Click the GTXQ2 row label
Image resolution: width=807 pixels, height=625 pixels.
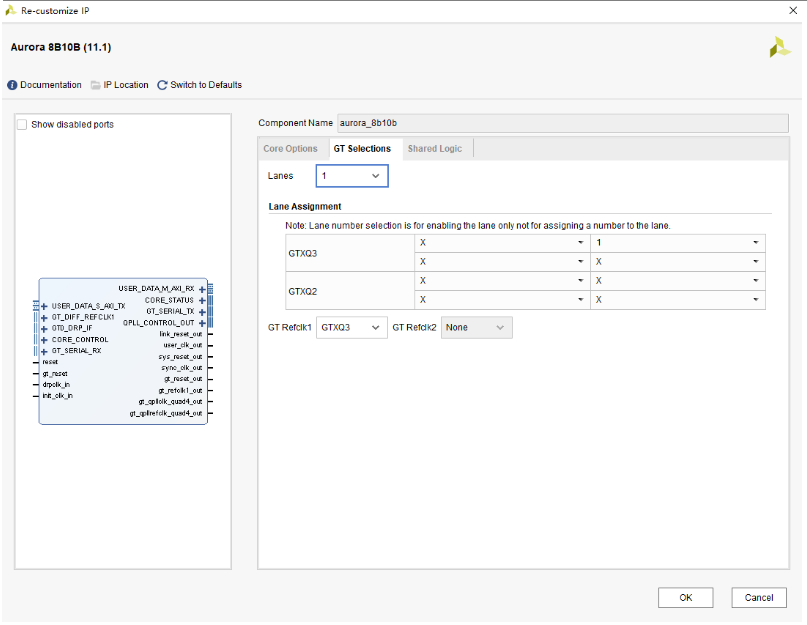point(303,292)
